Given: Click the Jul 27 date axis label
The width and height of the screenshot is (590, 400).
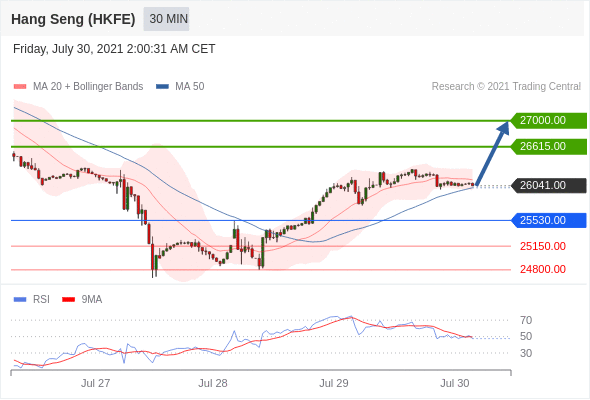Looking at the screenshot, I should tap(96, 383).
